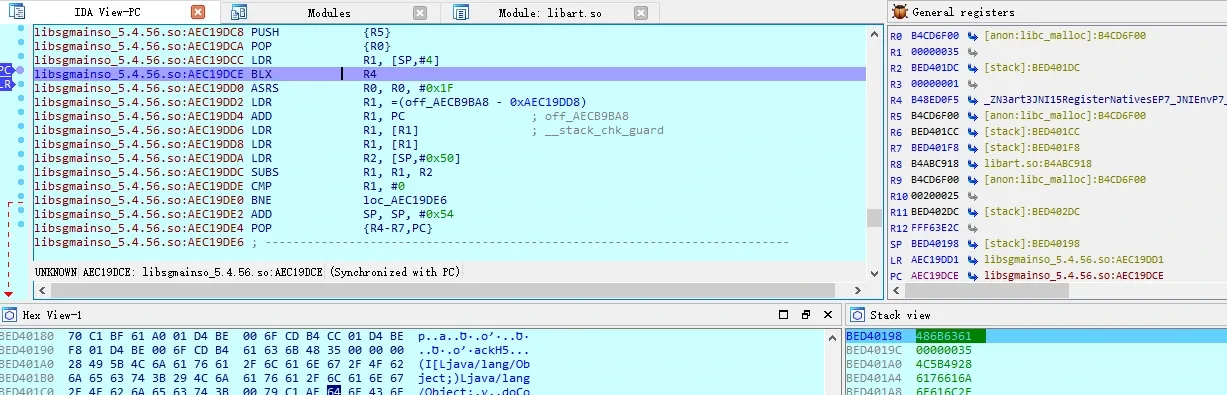Click the Hex View-1 panel icon
The height and width of the screenshot is (395, 1227).
(x=10, y=315)
